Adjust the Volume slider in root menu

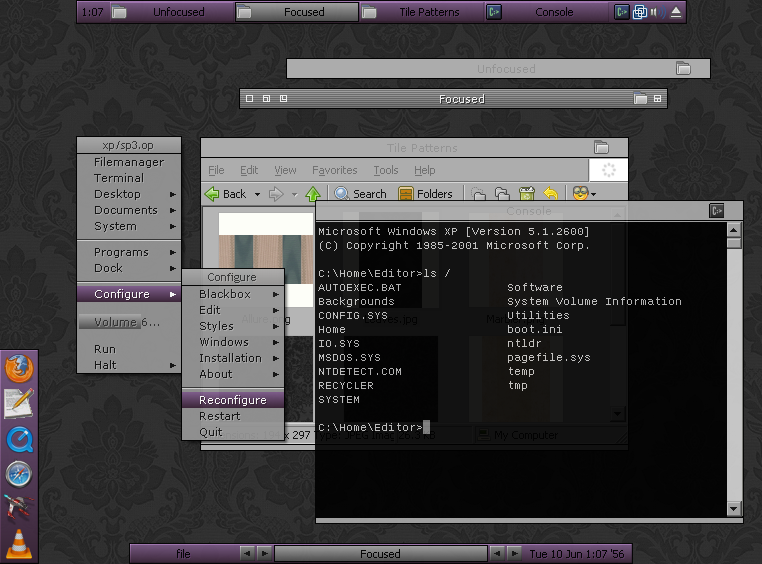pos(129,322)
